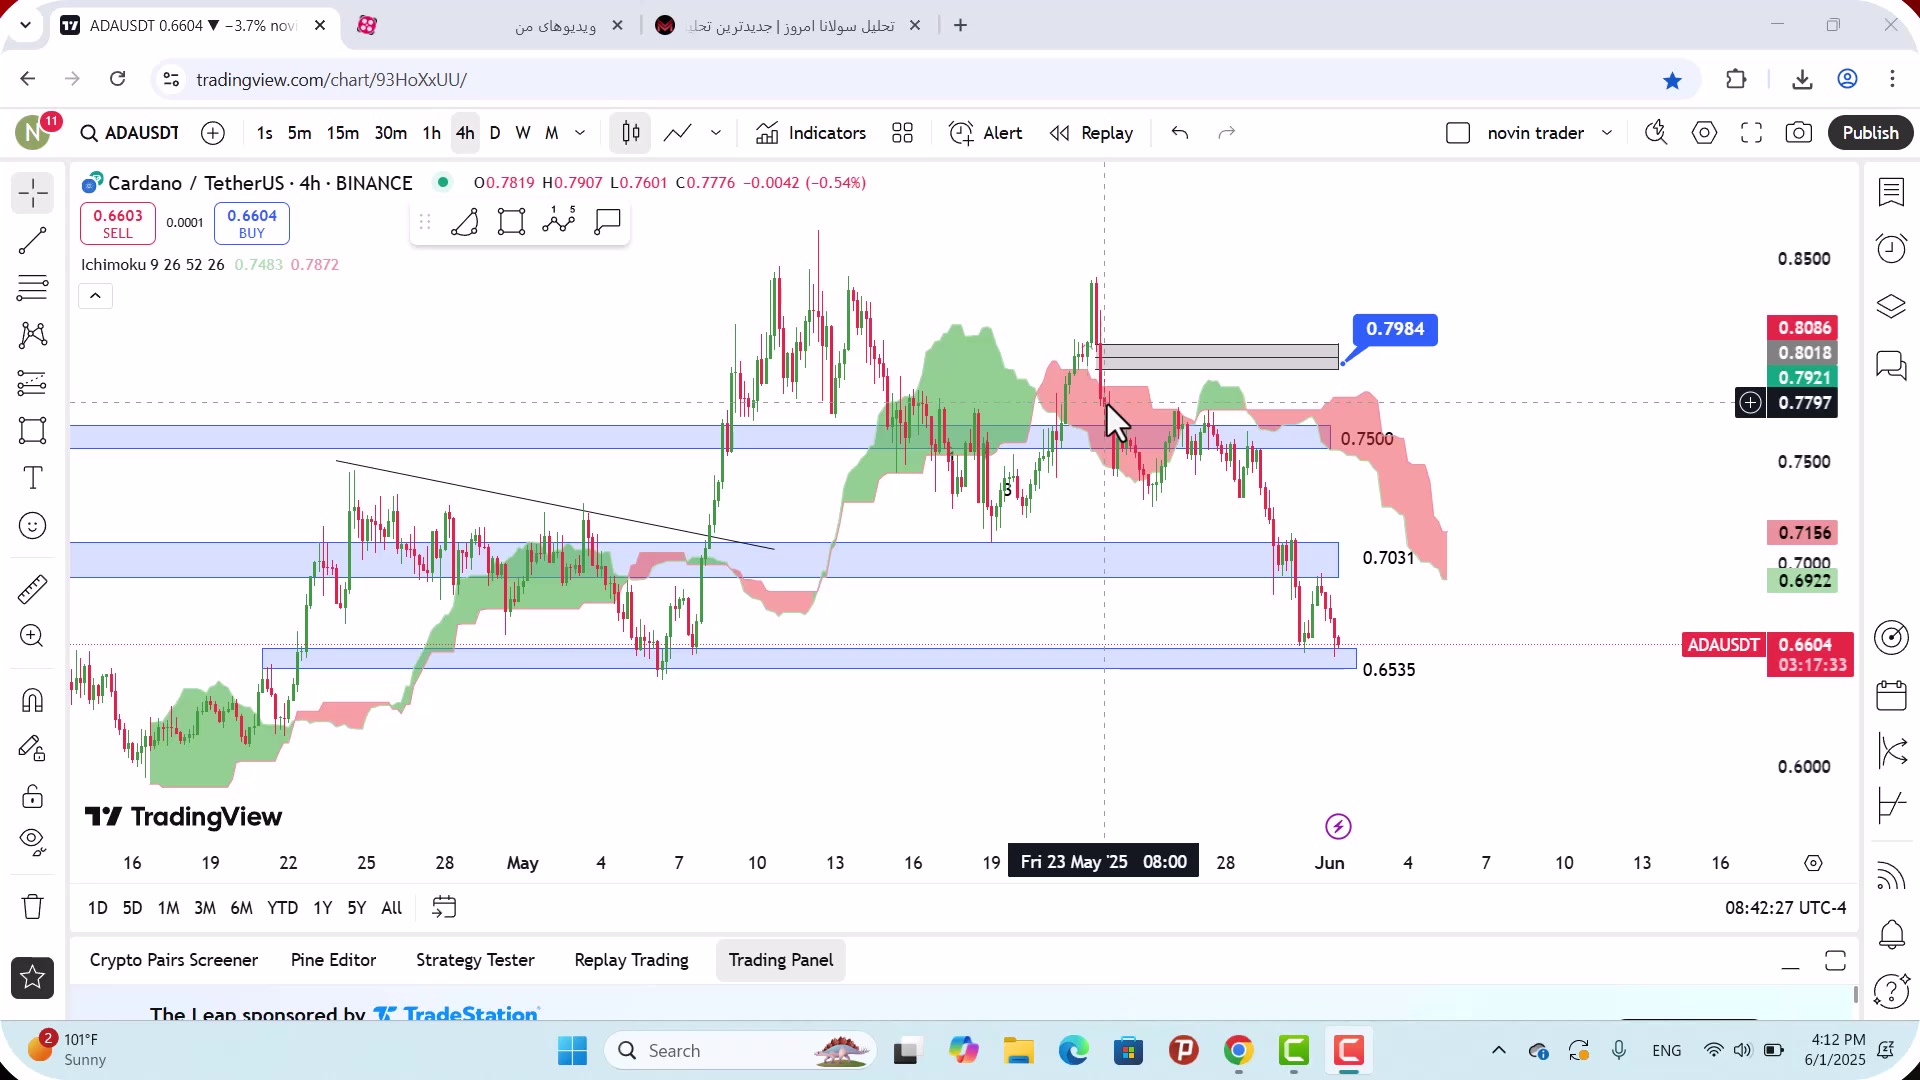This screenshot has width=1920, height=1080.
Task: Select the geometric shapes tool
Action: click(x=32, y=430)
